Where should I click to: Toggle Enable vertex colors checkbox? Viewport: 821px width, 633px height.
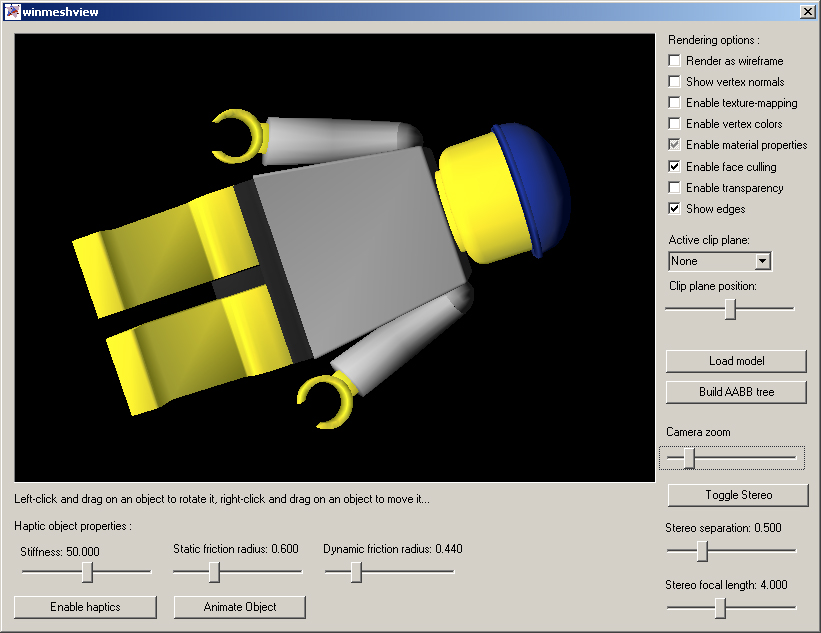coord(675,124)
